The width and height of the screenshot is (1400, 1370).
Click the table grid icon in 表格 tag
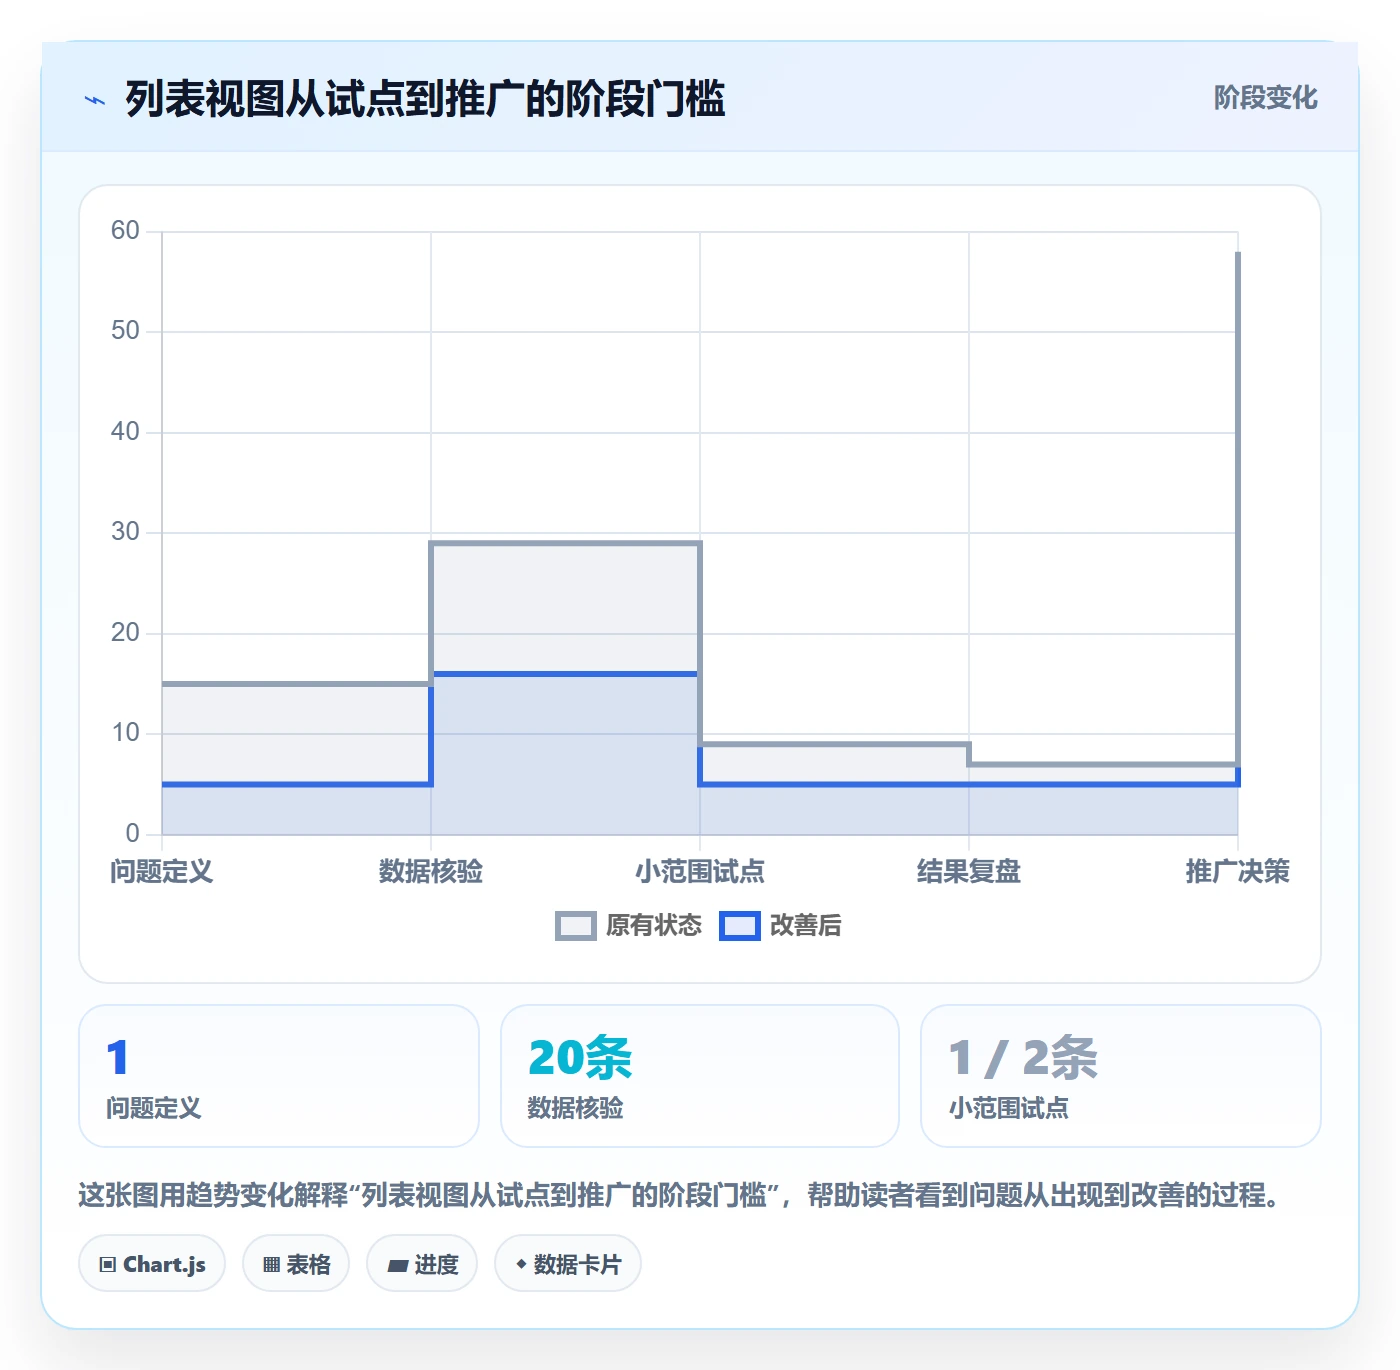(x=271, y=1265)
